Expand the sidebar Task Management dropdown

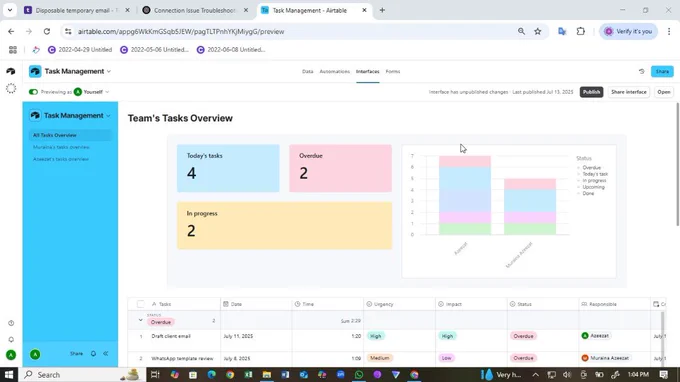108,116
